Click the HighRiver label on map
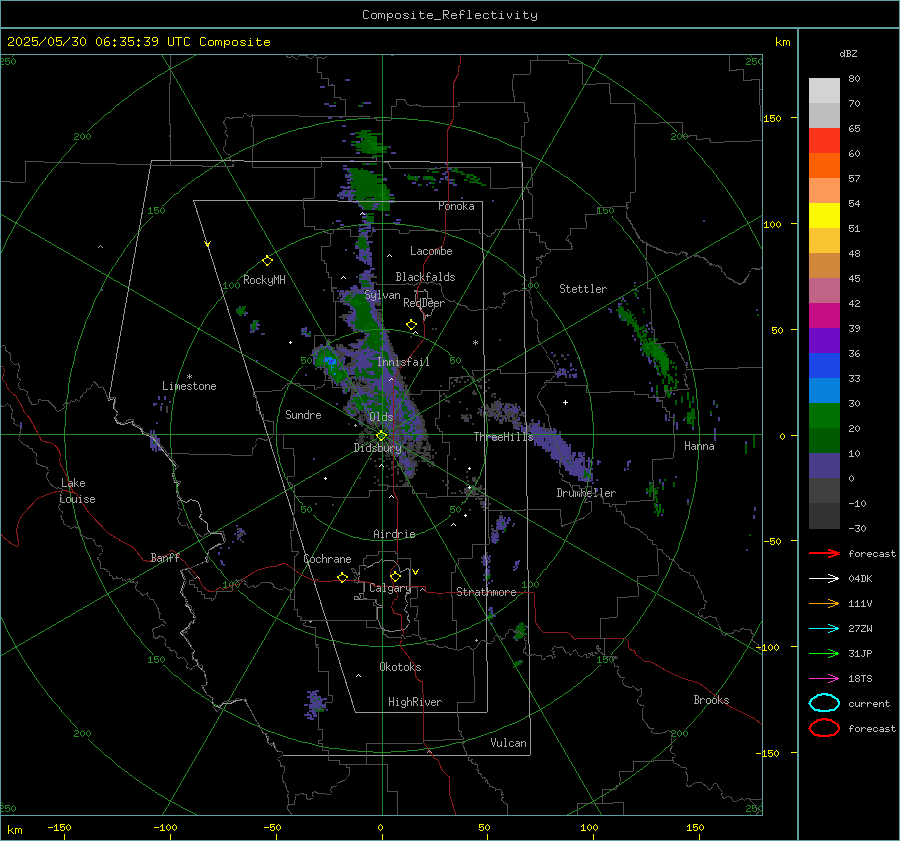 415,702
